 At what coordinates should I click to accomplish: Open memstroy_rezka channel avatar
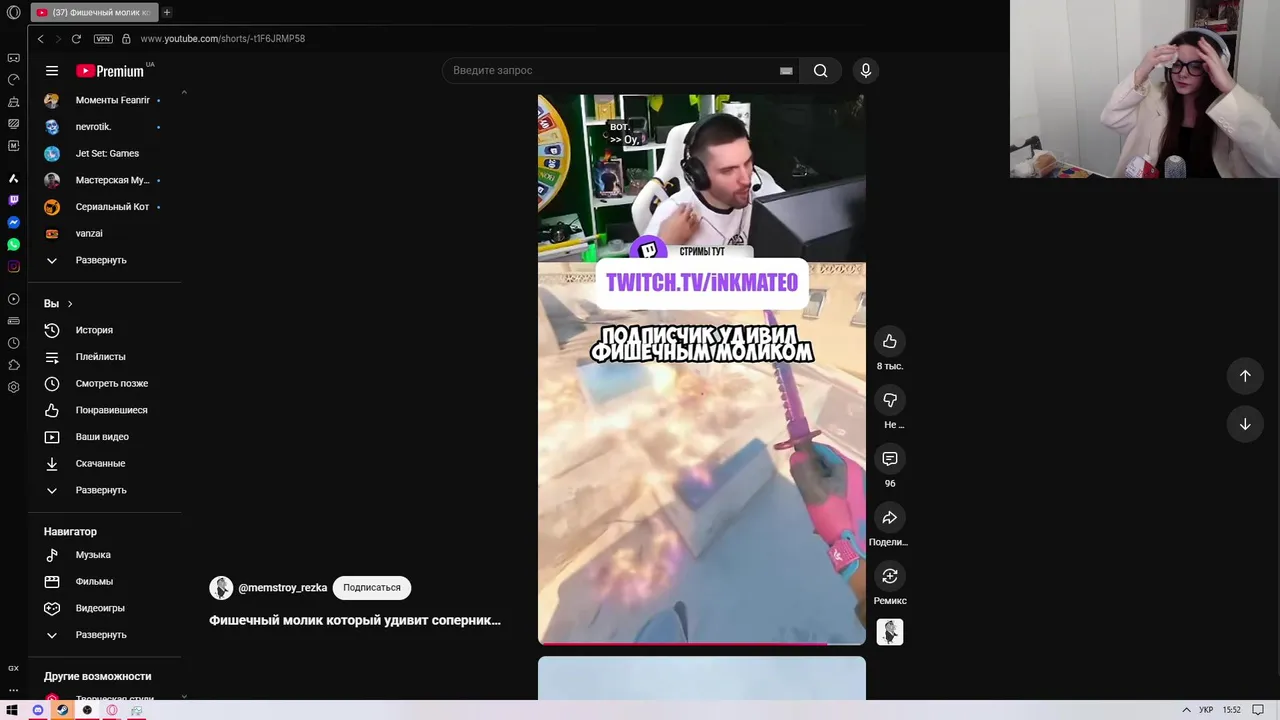(221, 588)
